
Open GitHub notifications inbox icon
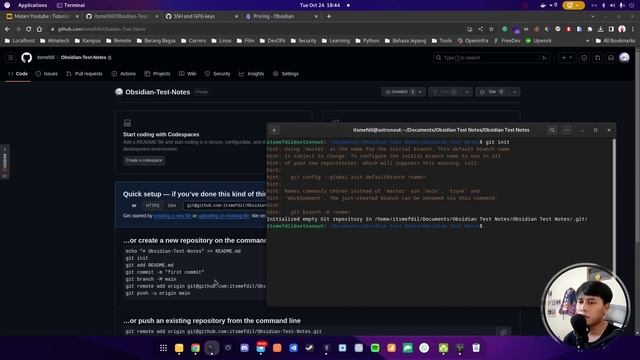(x=611, y=58)
